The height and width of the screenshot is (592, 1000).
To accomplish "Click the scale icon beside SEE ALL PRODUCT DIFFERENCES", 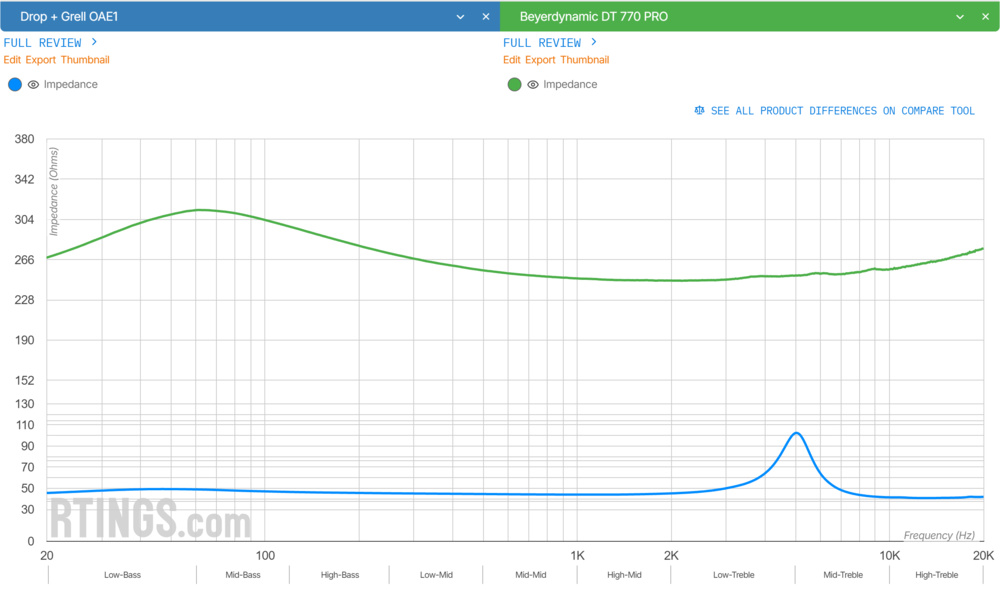I will 699,110.
